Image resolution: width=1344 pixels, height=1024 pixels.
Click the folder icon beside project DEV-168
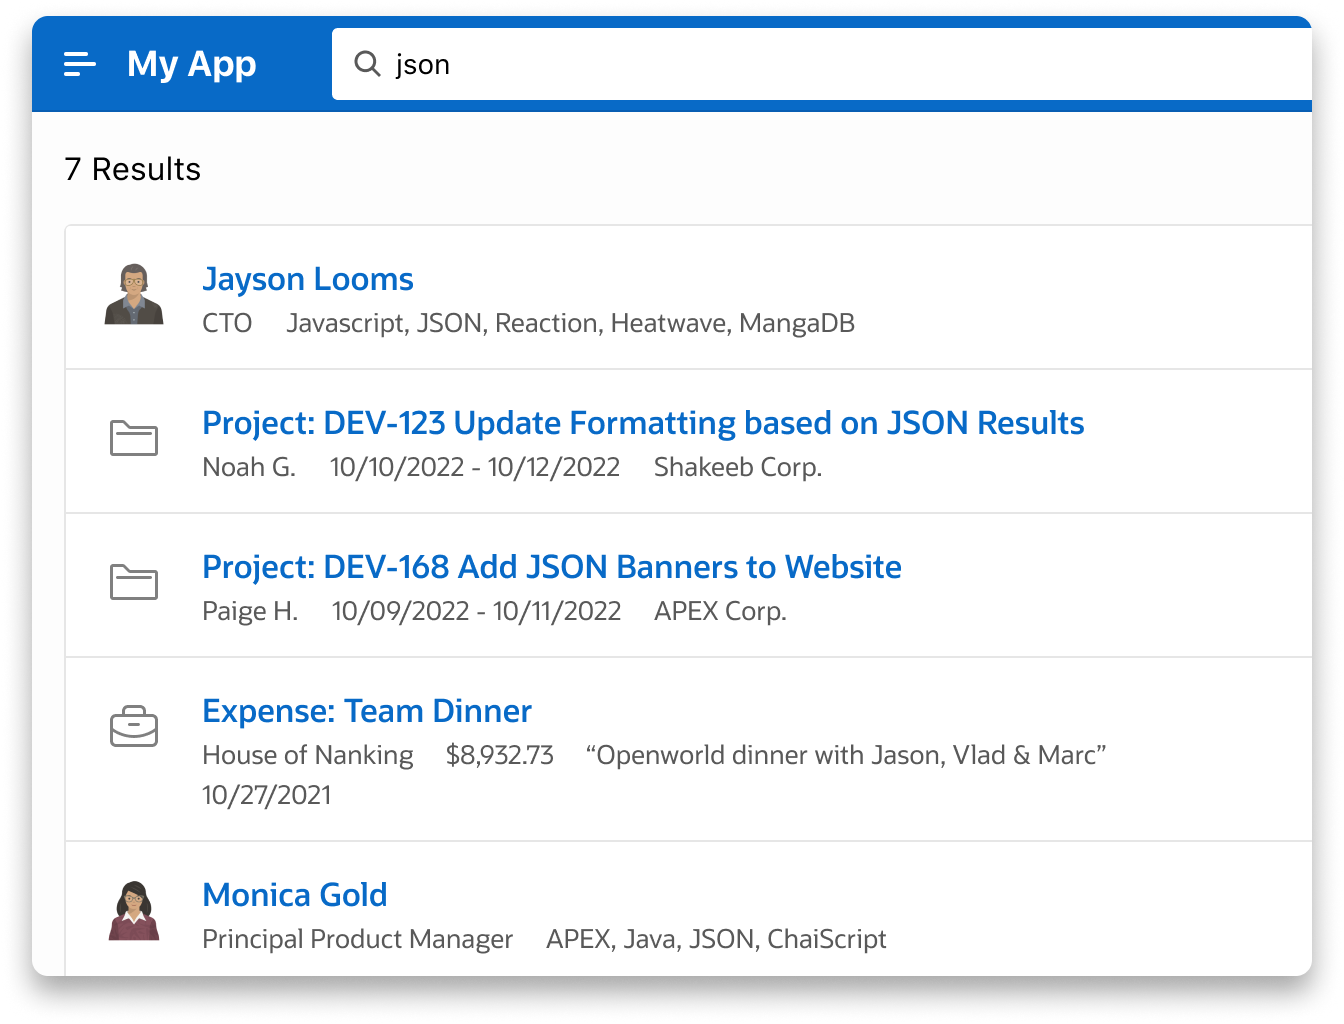134,584
